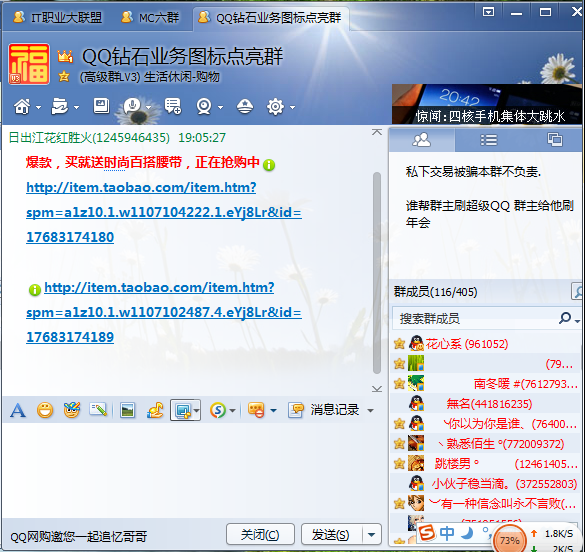Click the 关闭(C) close button
Screen dimensions: 585x552
pyautogui.click(x=260, y=534)
